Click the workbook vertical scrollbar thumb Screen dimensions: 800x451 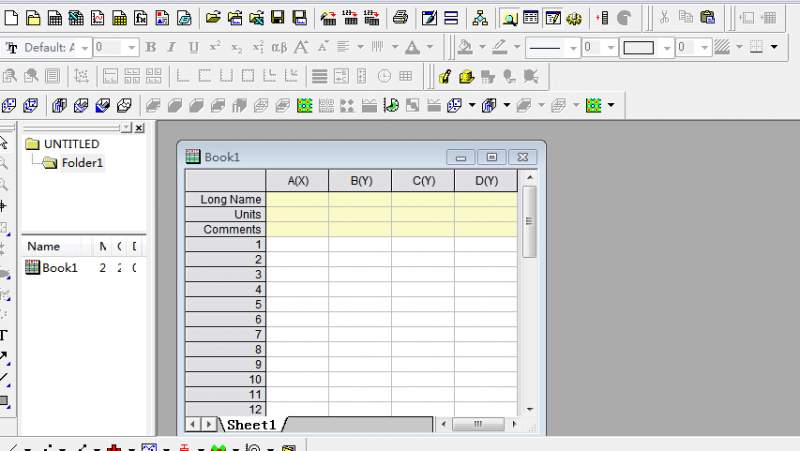(x=529, y=221)
